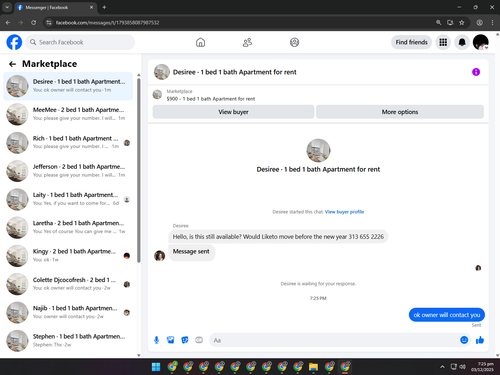Open the Chrome profile icon
Image resolution: width=500 pixels, height=375 pixels.
(479, 23)
